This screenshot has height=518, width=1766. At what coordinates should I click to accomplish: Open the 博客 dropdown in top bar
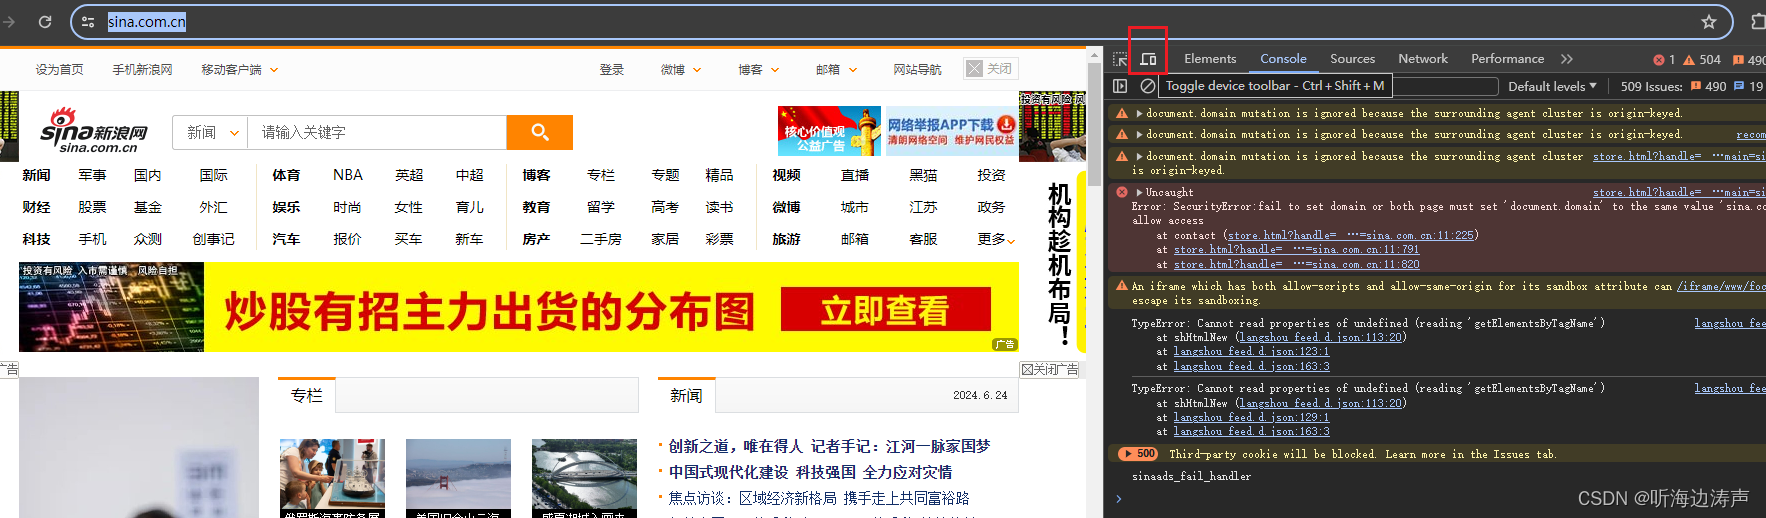click(x=758, y=70)
